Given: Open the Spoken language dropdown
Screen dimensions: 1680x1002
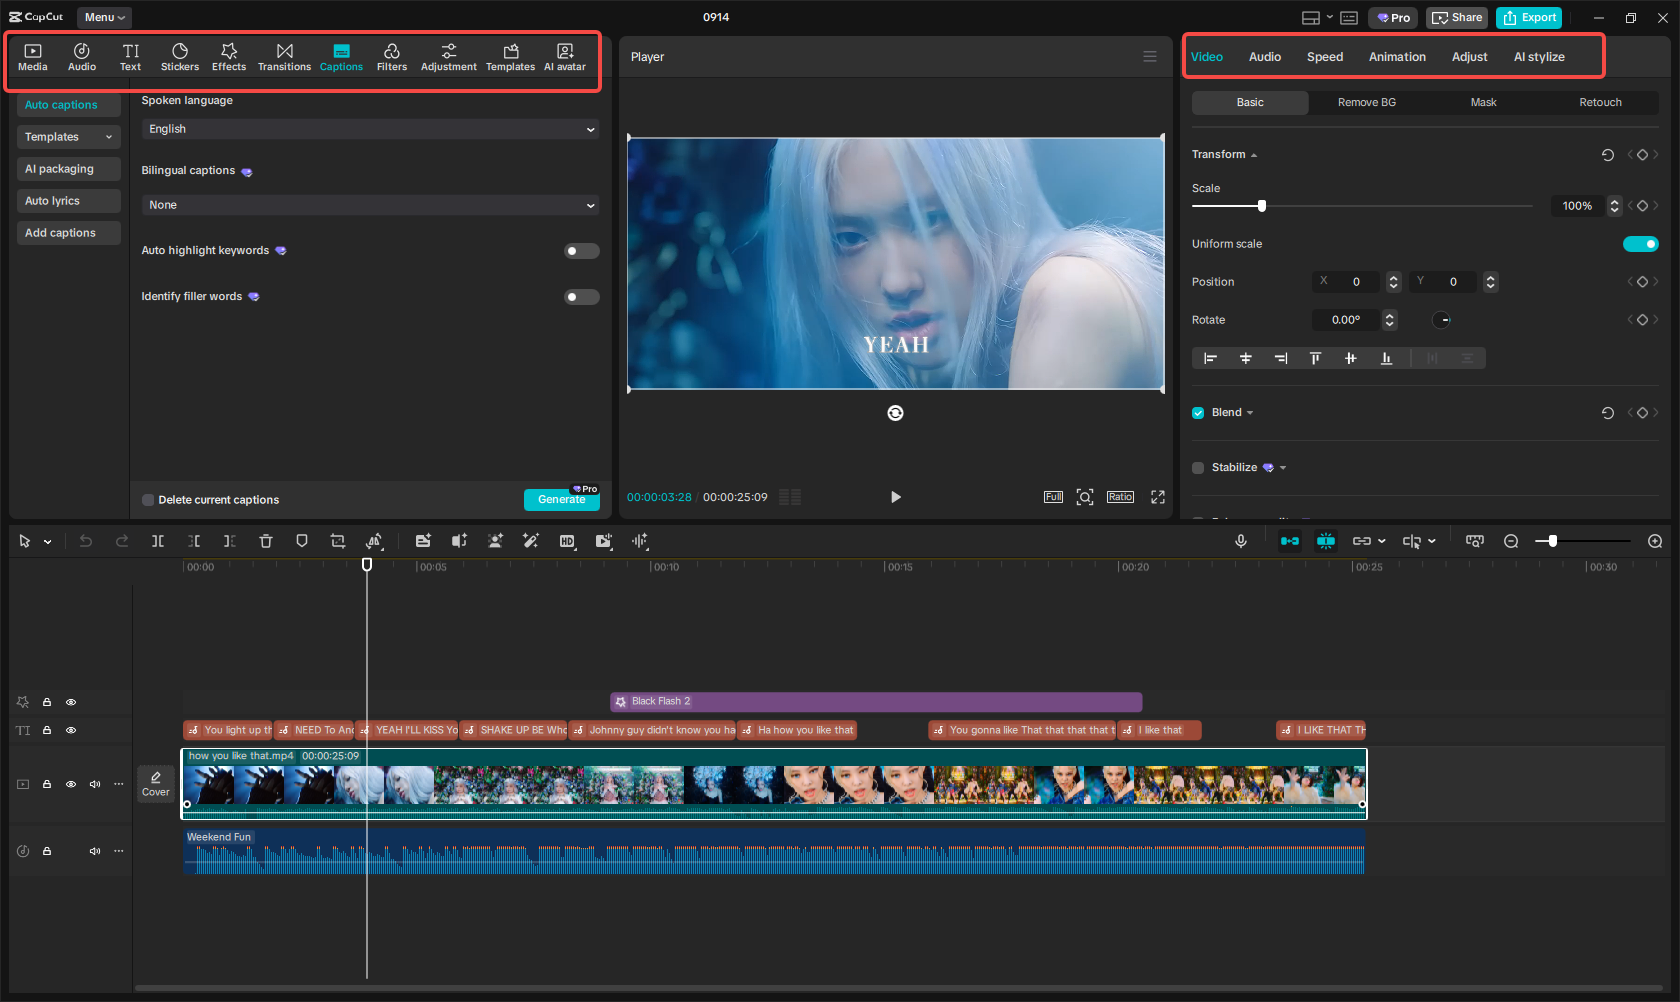Looking at the screenshot, I should pos(370,129).
